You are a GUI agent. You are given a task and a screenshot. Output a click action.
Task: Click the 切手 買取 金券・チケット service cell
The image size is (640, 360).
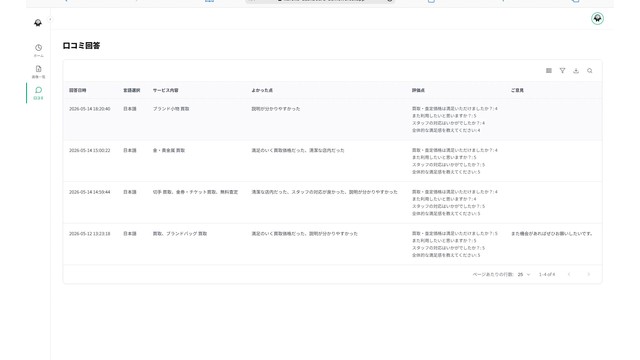[195, 192]
